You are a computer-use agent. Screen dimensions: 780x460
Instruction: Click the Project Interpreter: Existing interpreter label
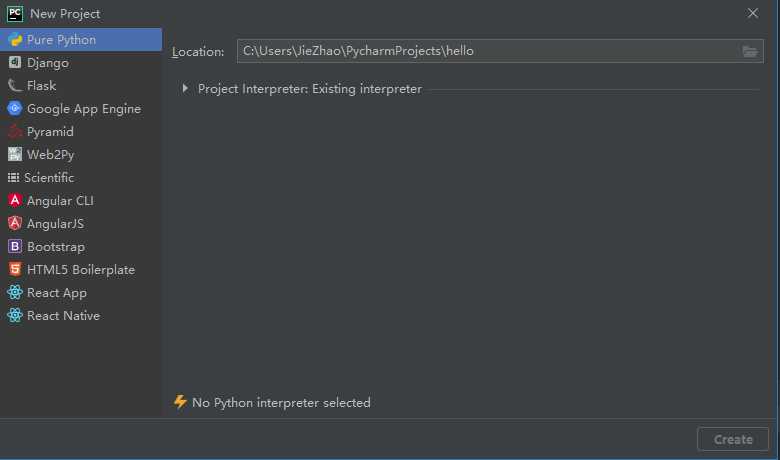309,89
